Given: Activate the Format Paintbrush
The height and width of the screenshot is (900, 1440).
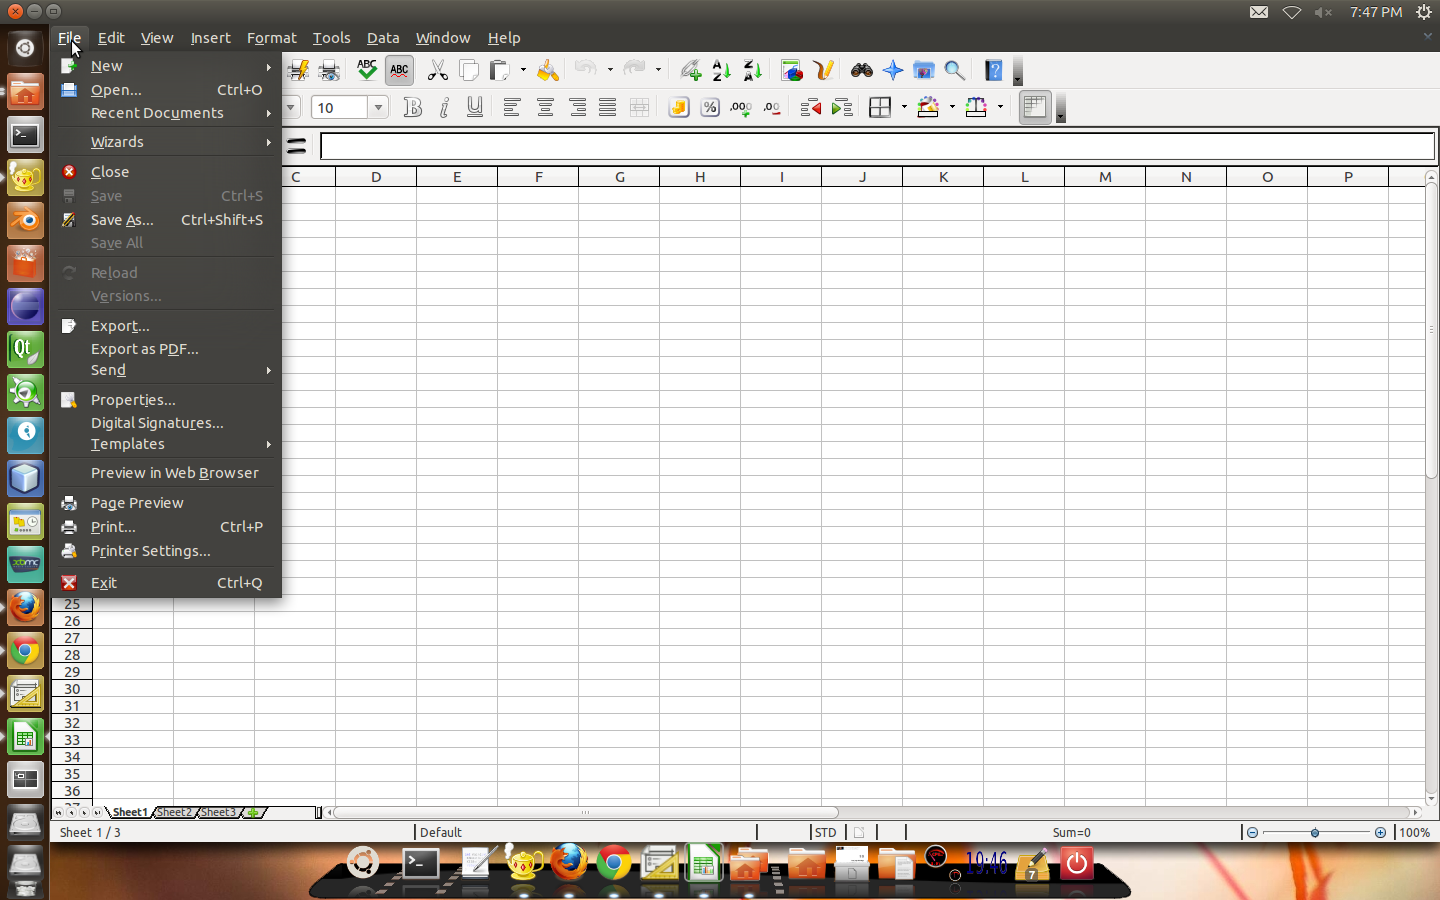Looking at the screenshot, I should pyautogui.click(x=547, y=70).
